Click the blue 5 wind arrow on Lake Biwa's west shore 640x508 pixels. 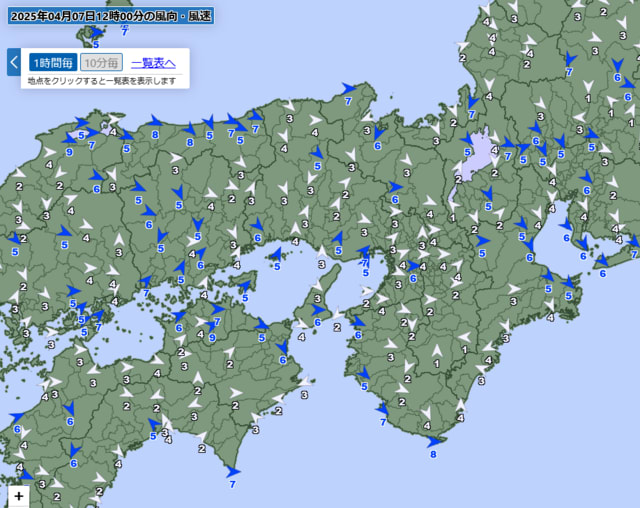[x=467, y=139]
